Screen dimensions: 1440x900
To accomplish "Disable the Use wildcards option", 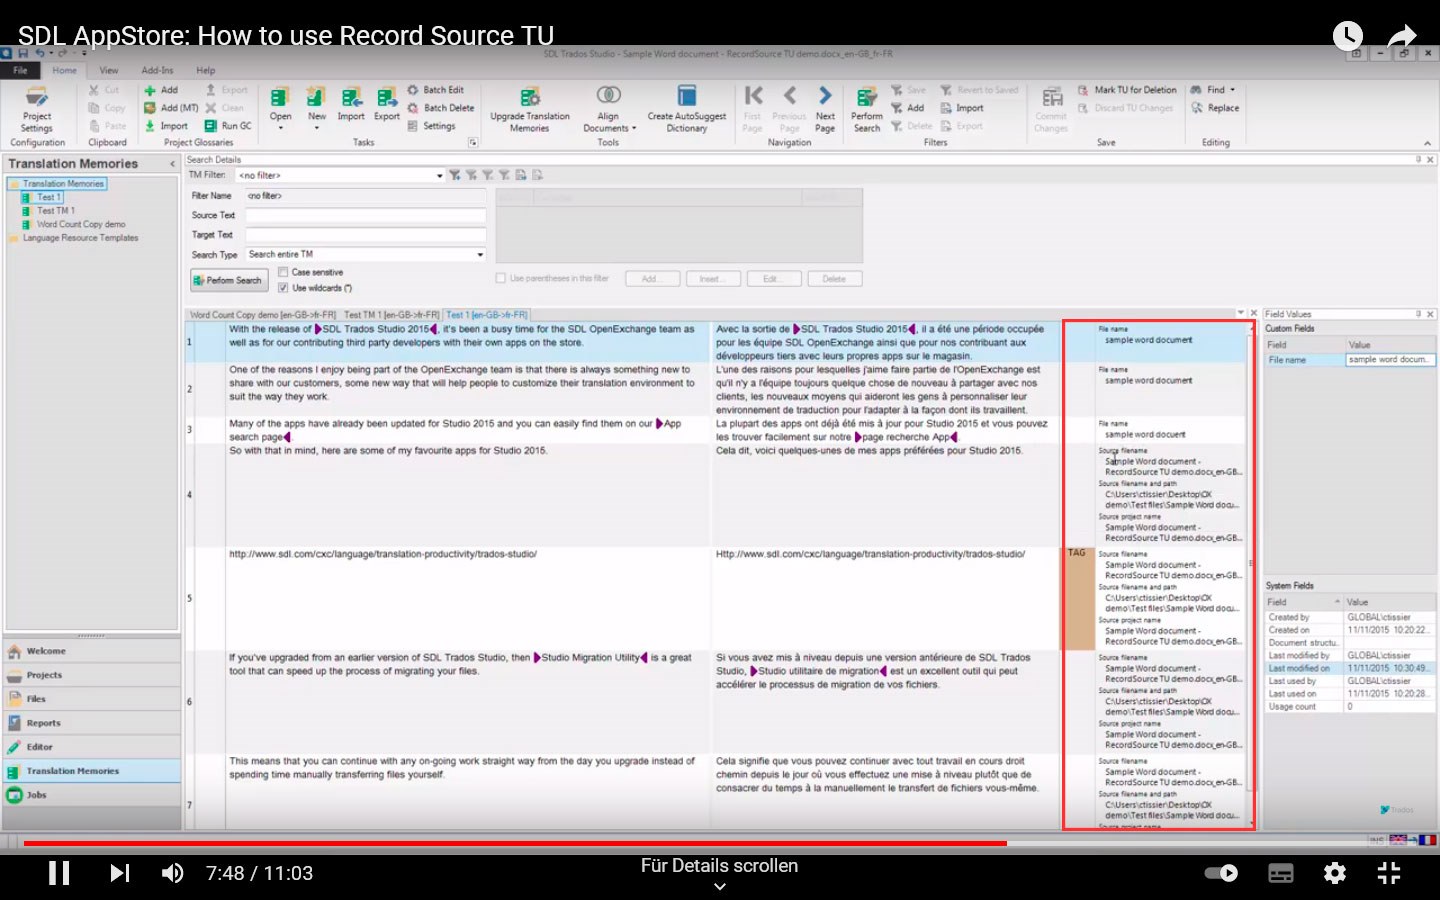I will click(x=285, y=287).
